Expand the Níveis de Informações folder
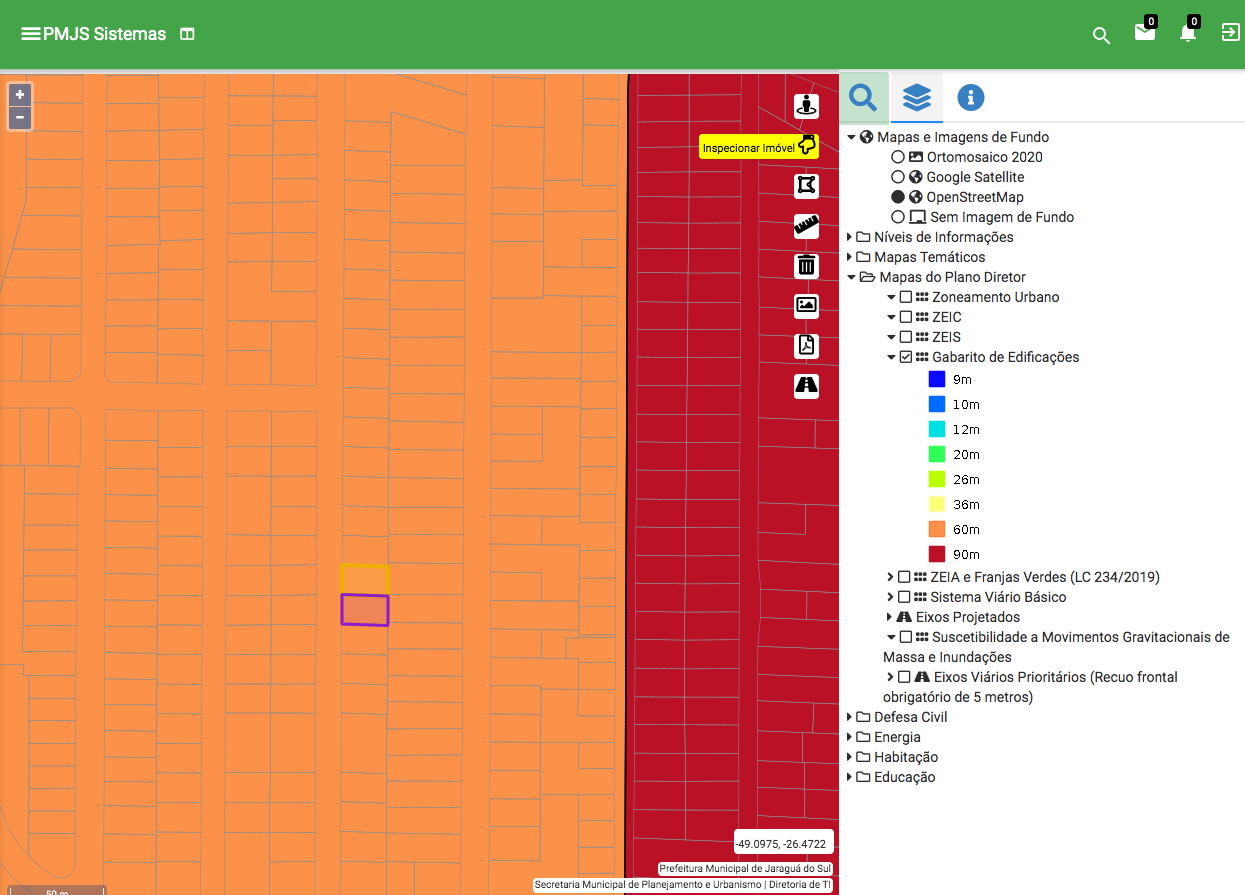This screenshot has width=1245, height=895. pos(850,237)
